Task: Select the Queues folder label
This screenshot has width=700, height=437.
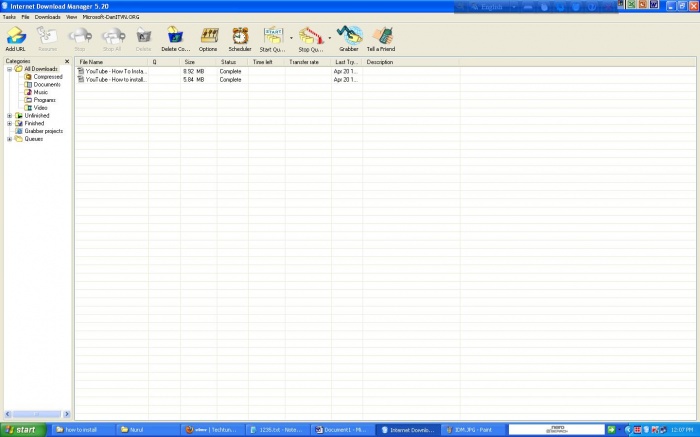Action: pos(33,139)
